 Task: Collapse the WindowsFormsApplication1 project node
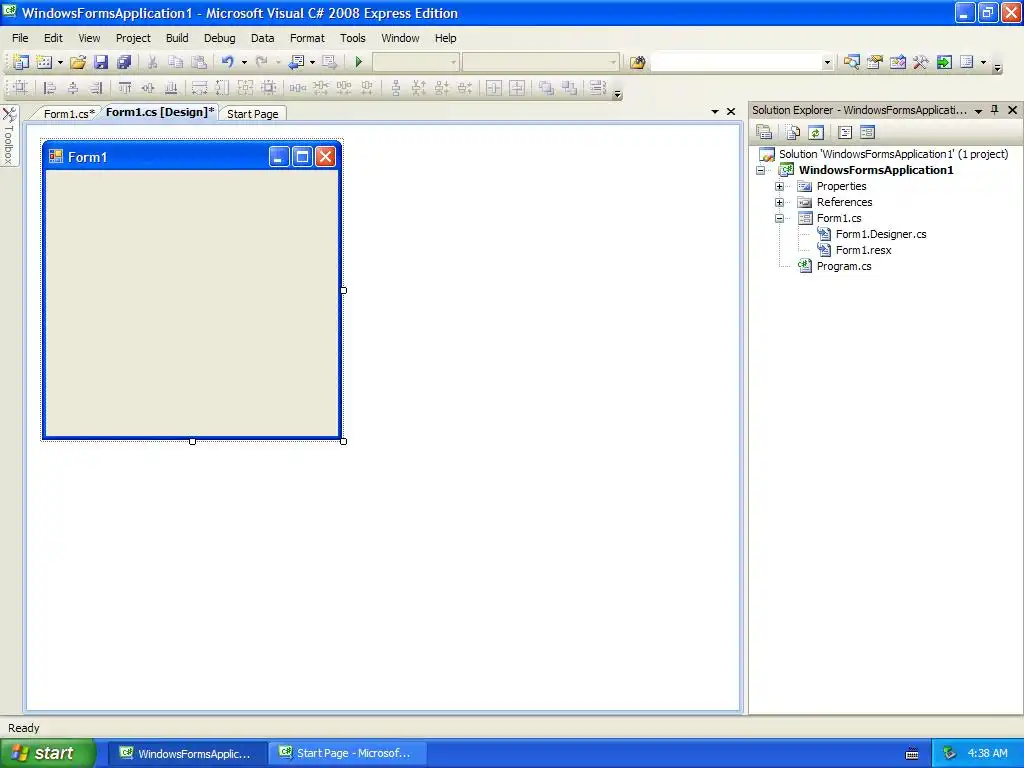point(760,170)
